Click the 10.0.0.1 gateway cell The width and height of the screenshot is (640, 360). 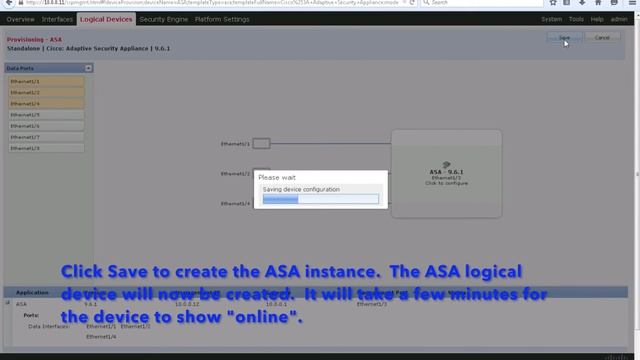pyautogui.click(x=276, y=304)
